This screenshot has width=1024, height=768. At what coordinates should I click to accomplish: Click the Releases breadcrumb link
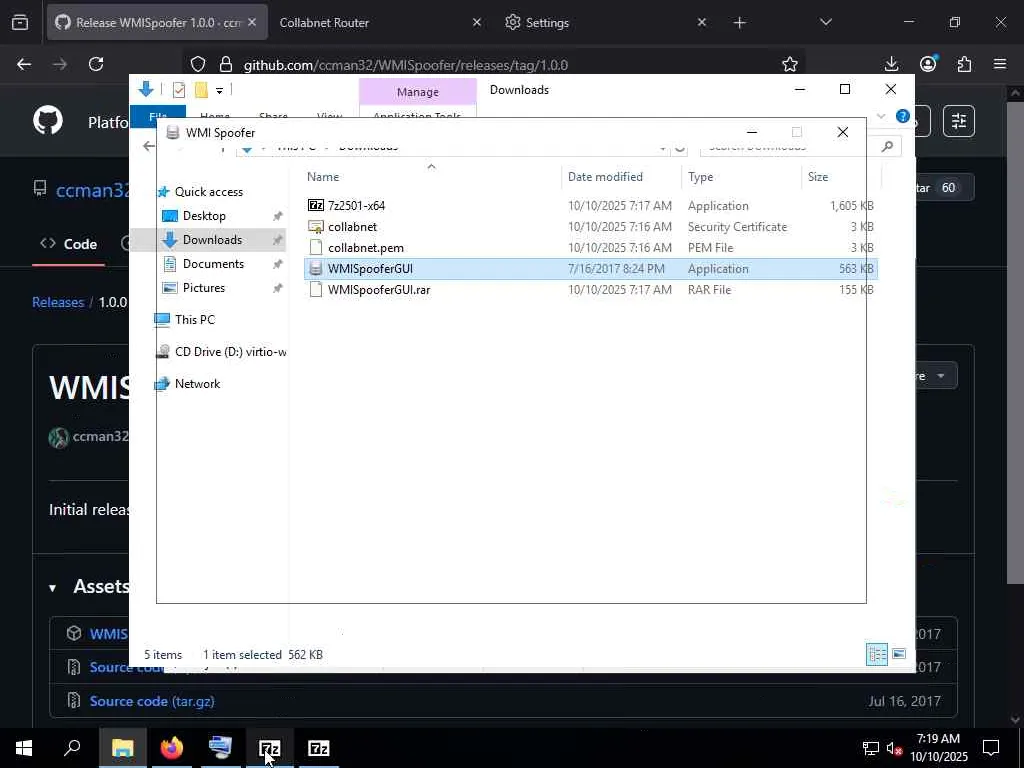coord(58,302)
